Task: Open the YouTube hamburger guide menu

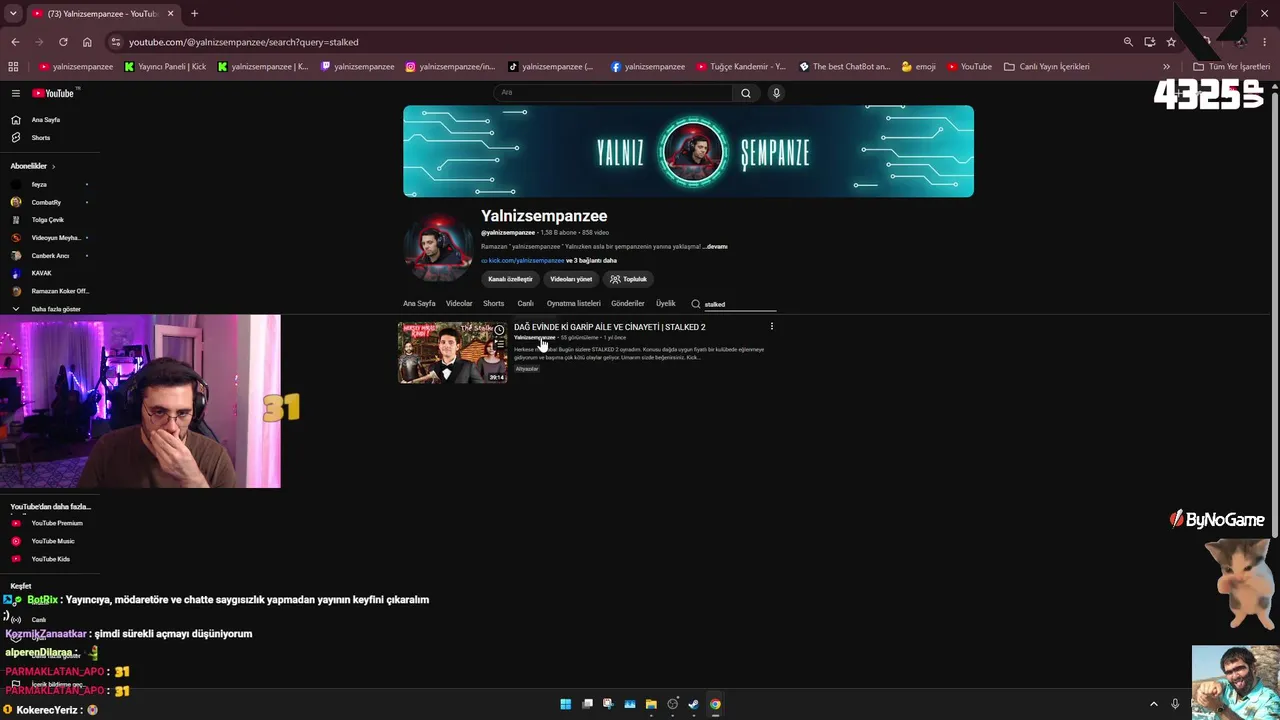Action: [16, 93]
